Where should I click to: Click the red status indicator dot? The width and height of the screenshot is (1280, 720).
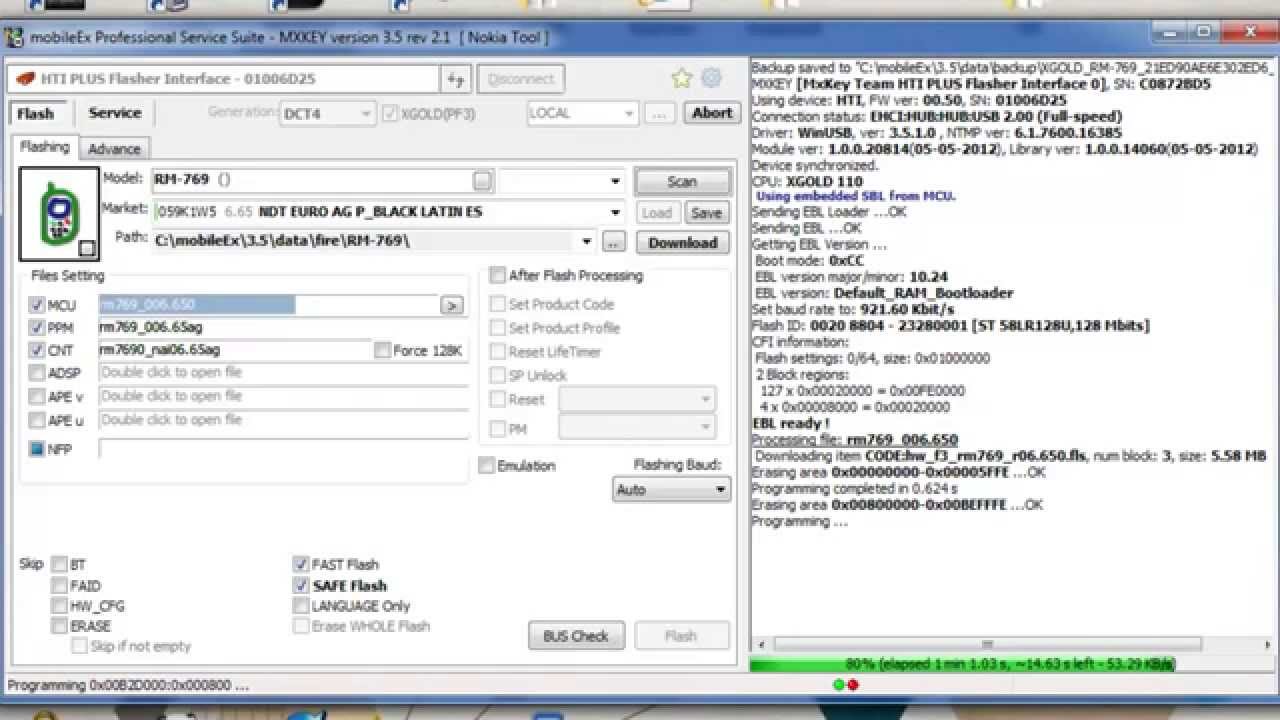click(852, 685)
